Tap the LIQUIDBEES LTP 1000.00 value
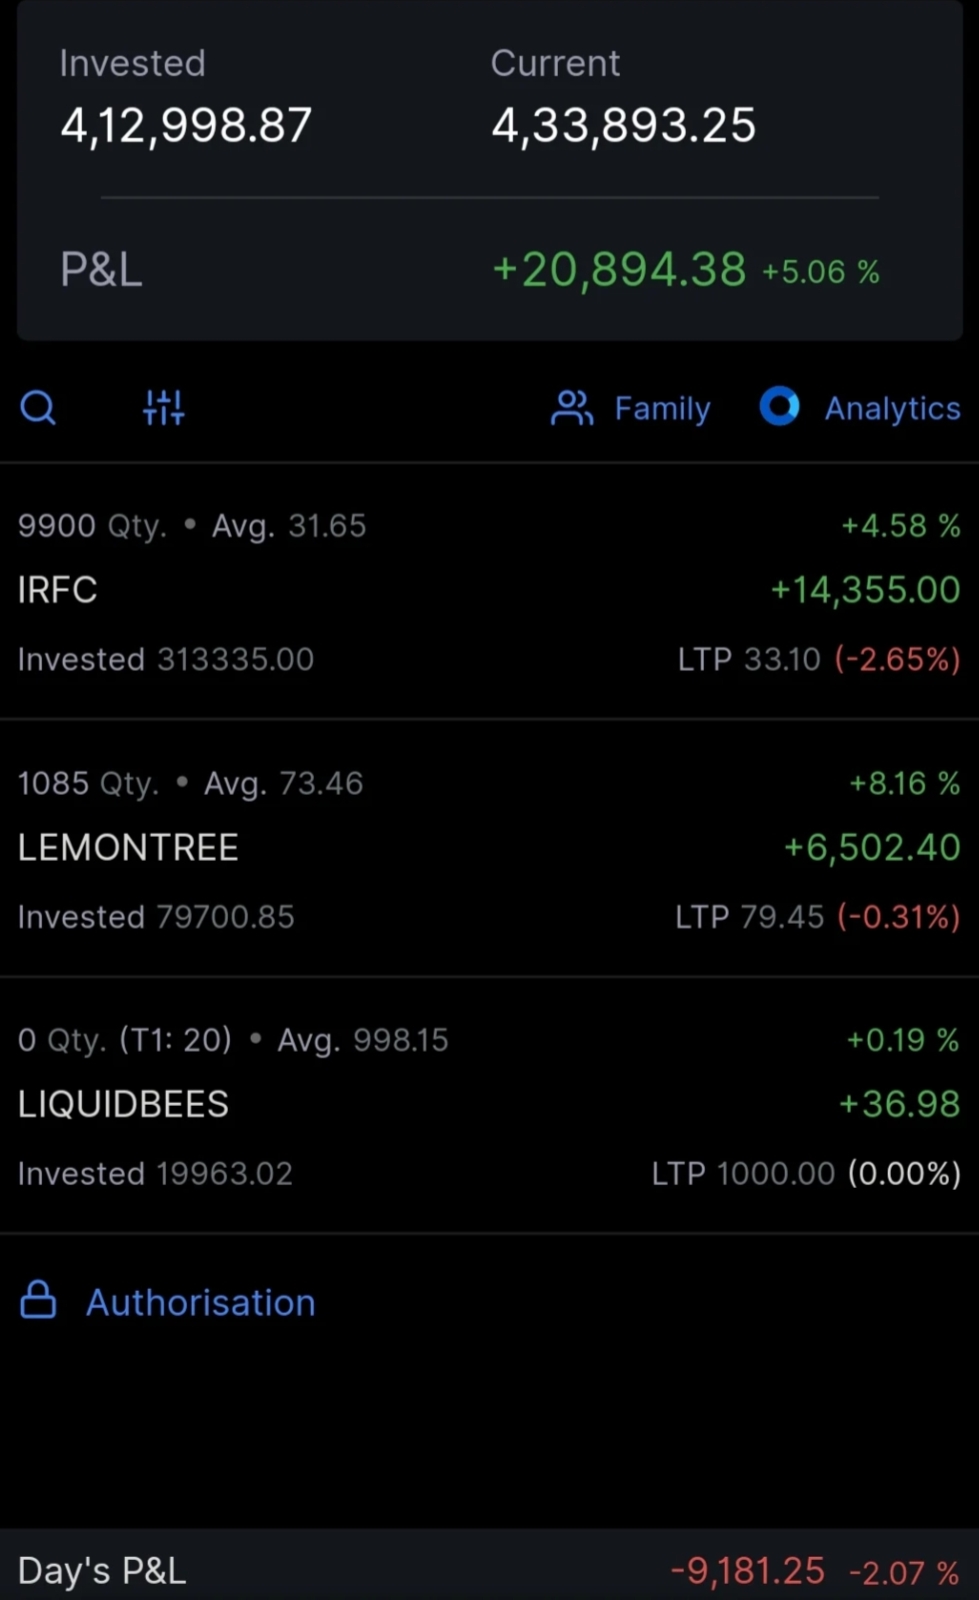This screenshot has height=1600, width=979. [x=775, y=1173]
